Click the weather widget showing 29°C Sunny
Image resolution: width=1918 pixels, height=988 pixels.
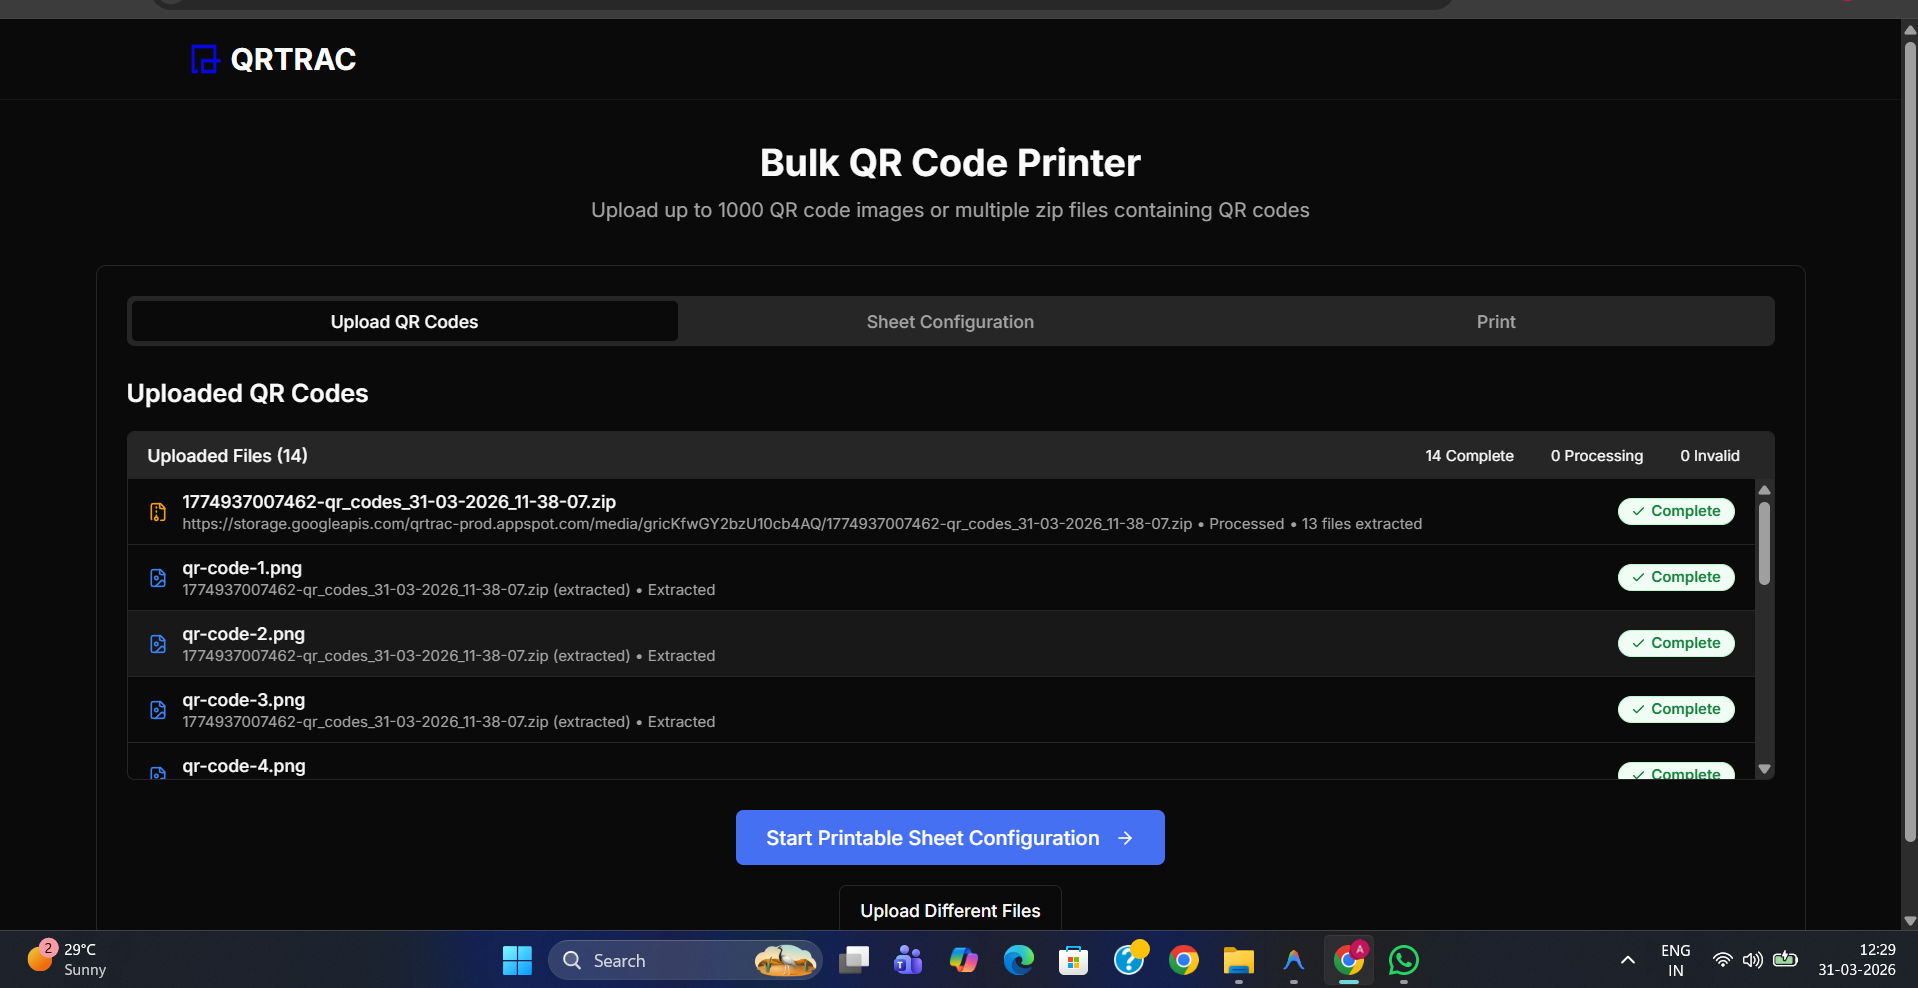tap(66, 957)
